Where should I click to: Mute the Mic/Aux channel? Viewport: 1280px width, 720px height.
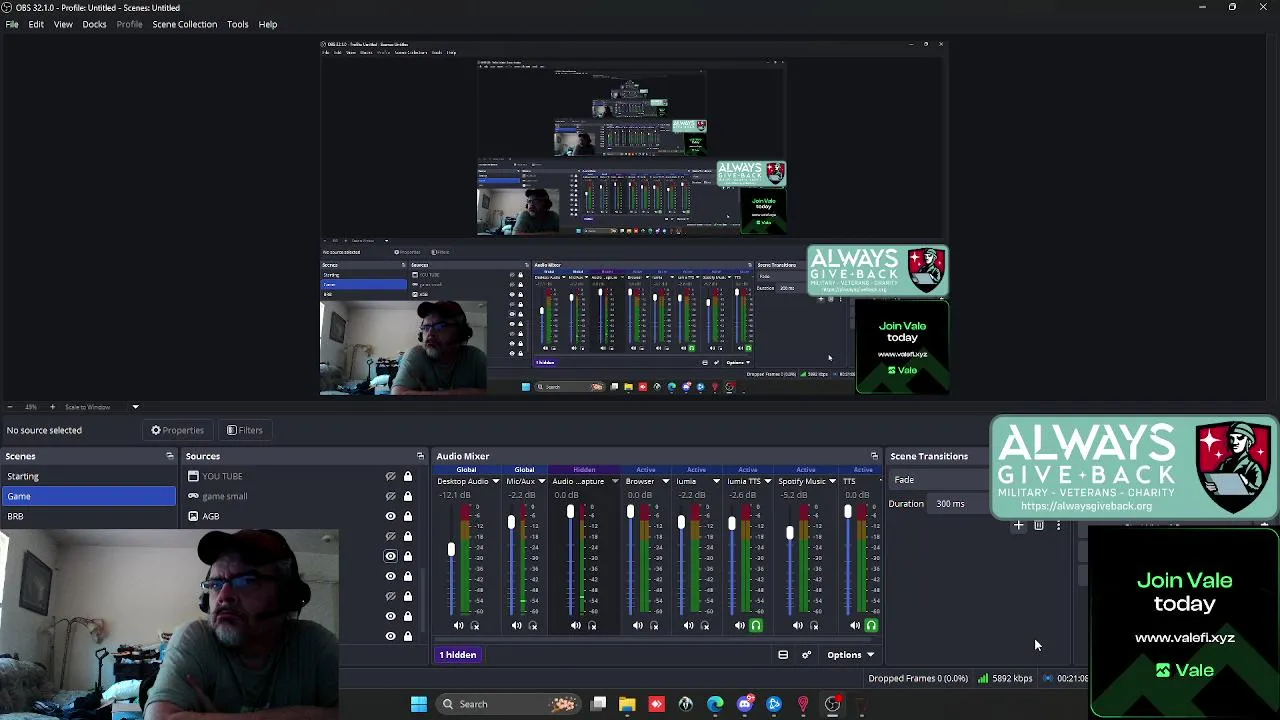(x=517, y=626)
